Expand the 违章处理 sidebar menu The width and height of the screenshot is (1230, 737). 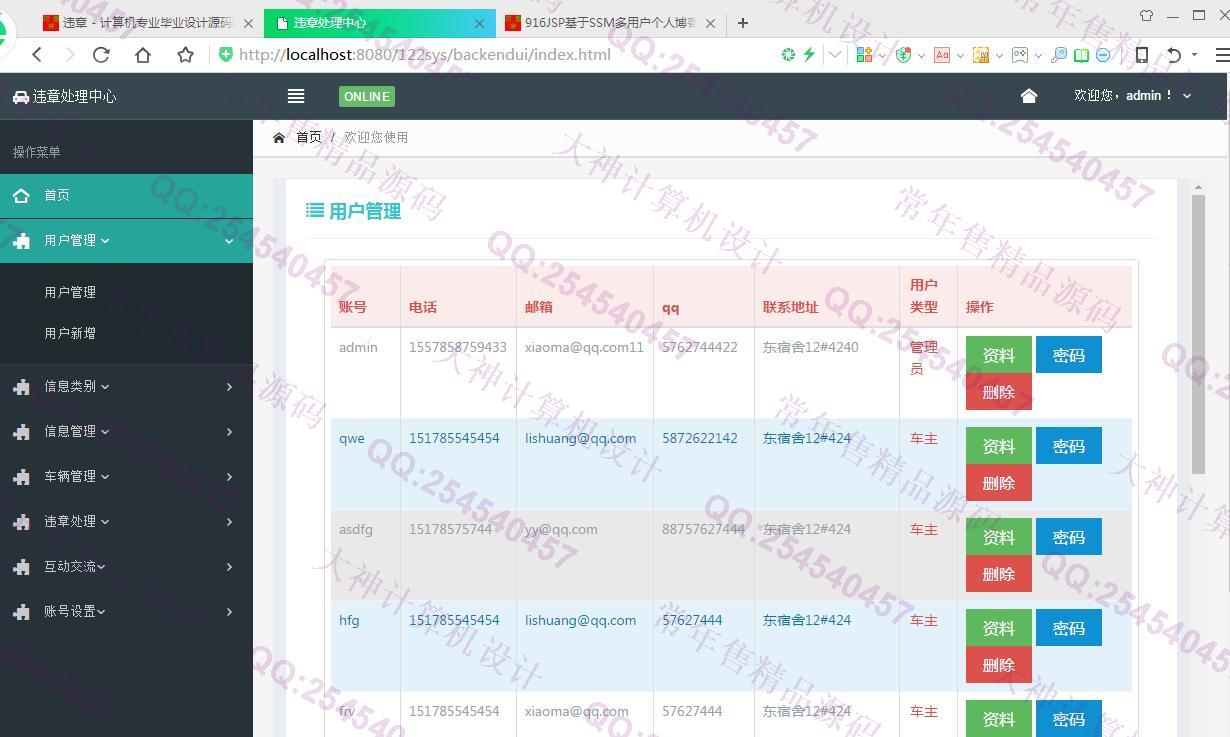pyautogui.click(x=126, y=521)
